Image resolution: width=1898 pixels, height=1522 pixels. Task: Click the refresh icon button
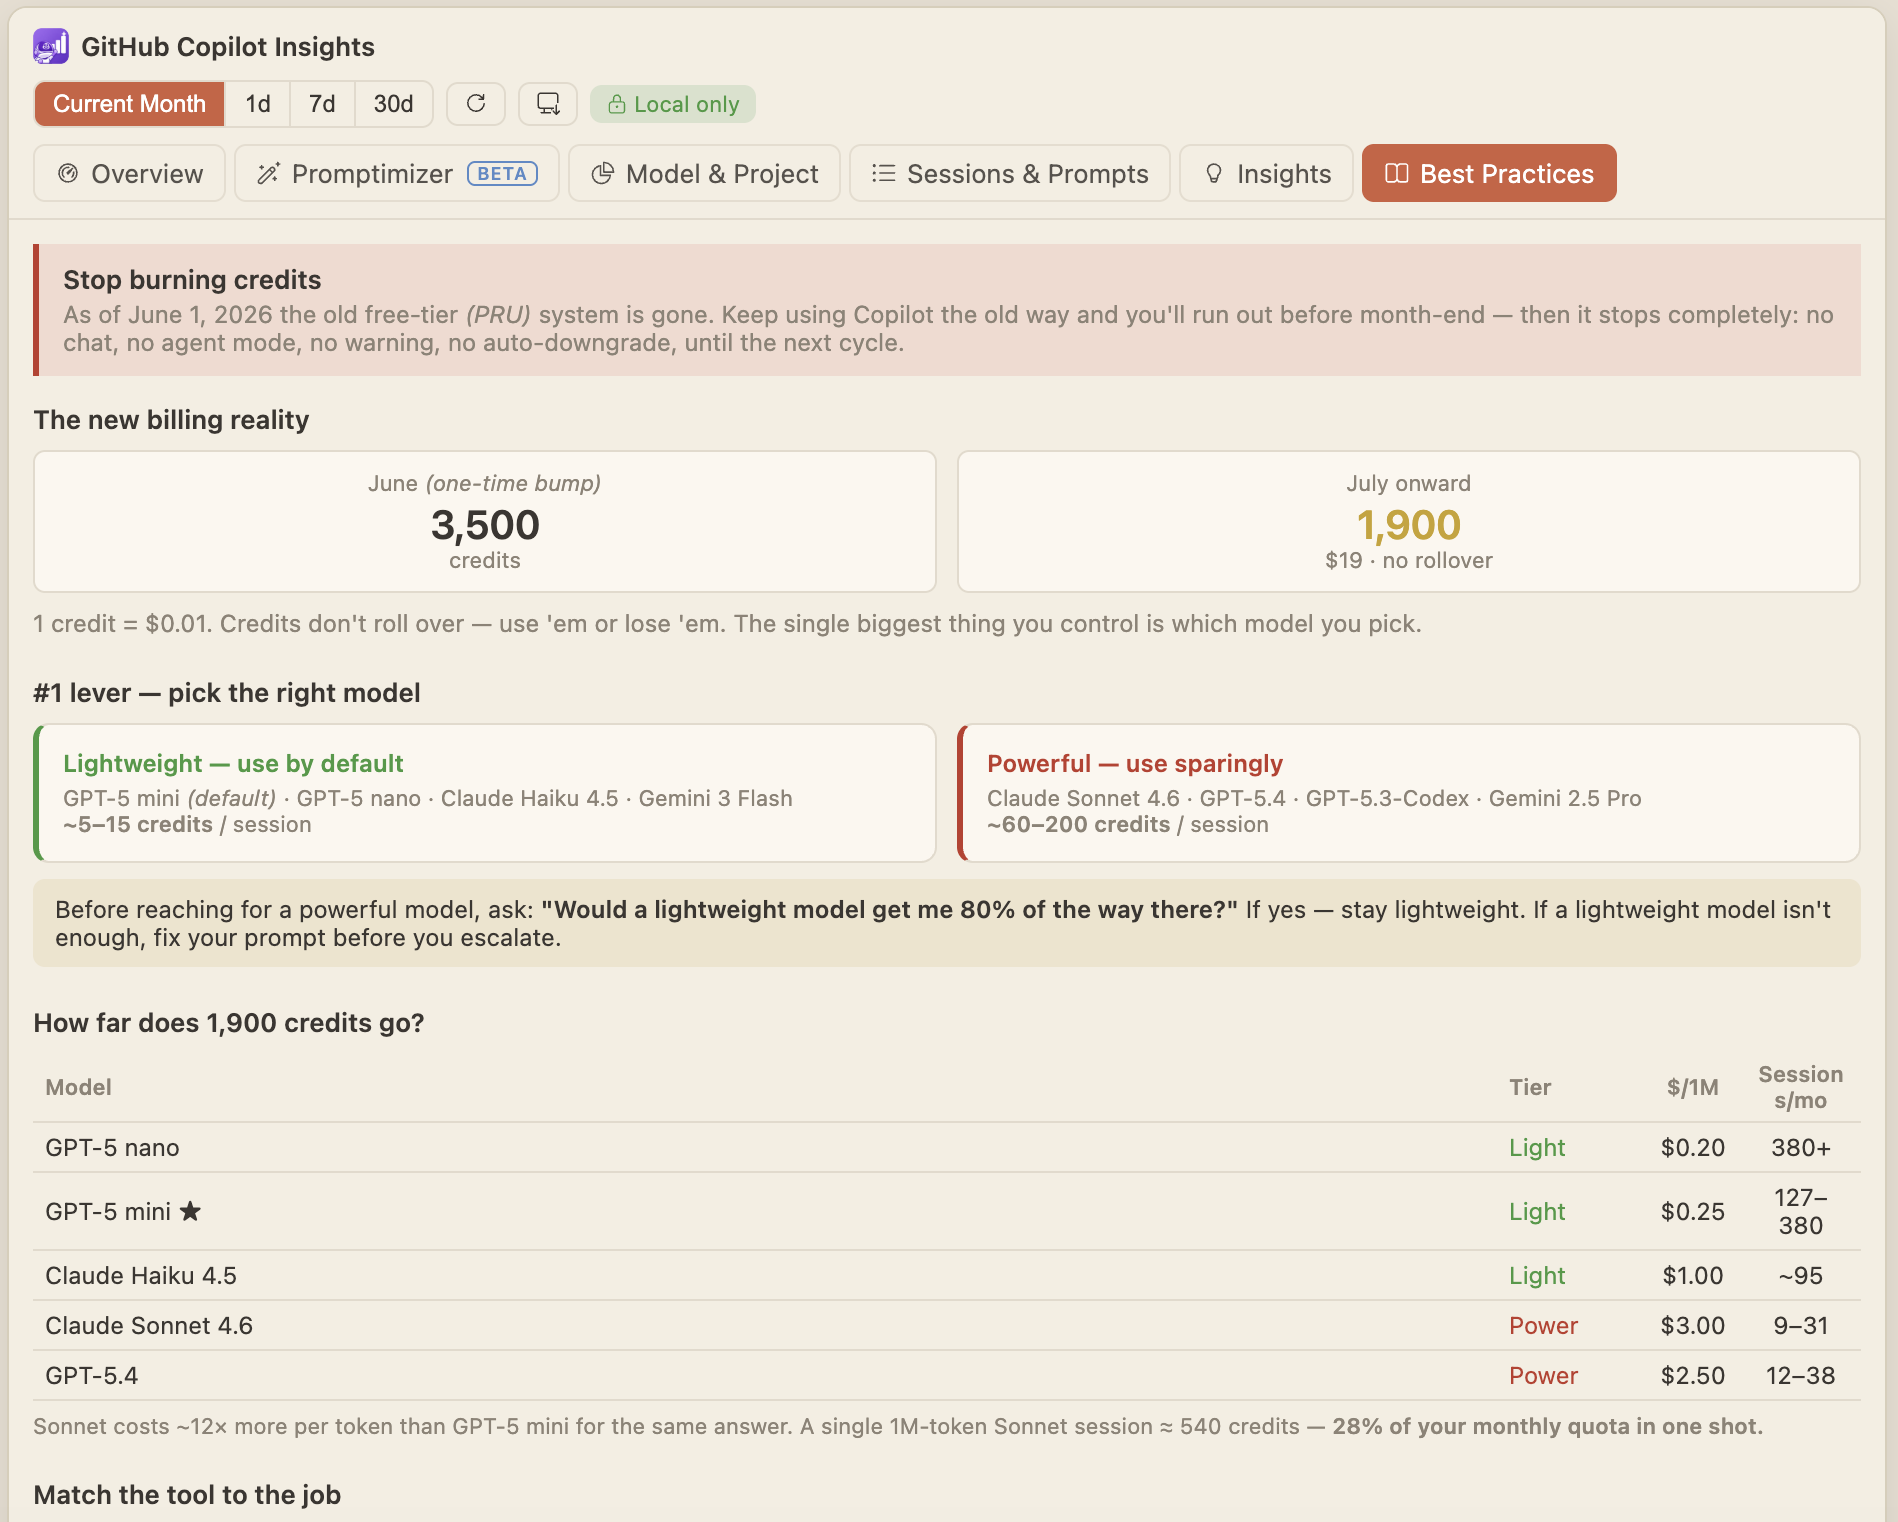476,104
